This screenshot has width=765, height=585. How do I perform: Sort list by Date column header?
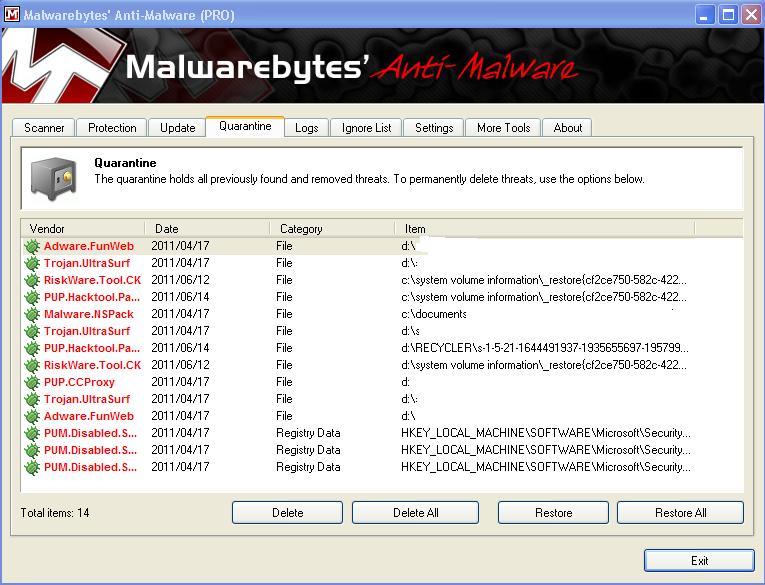point(207,229)
